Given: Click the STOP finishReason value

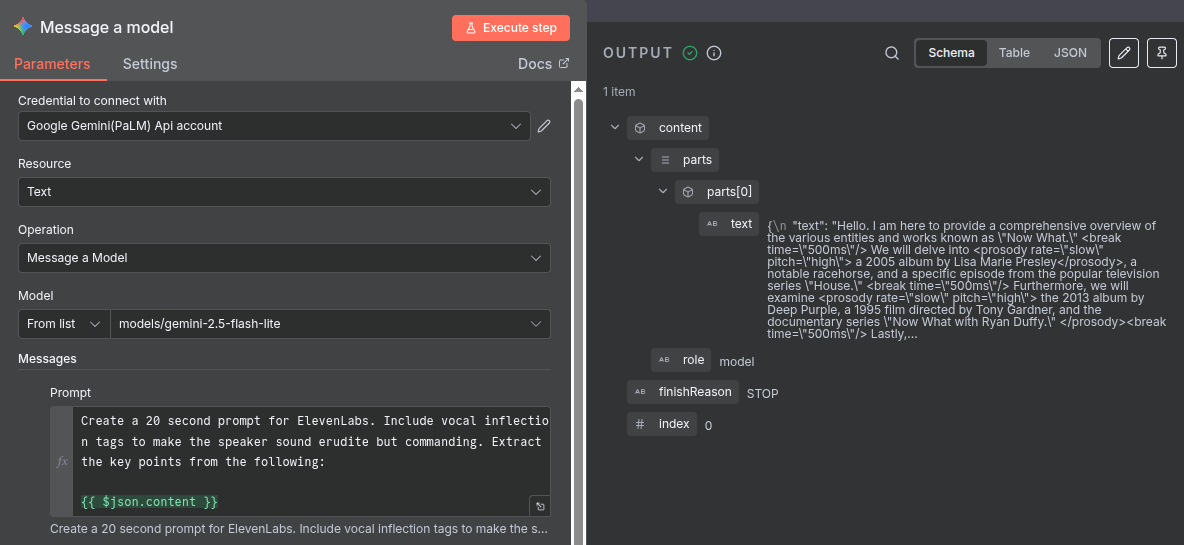Looking at the screenshot, I should [x=763, y=393].
